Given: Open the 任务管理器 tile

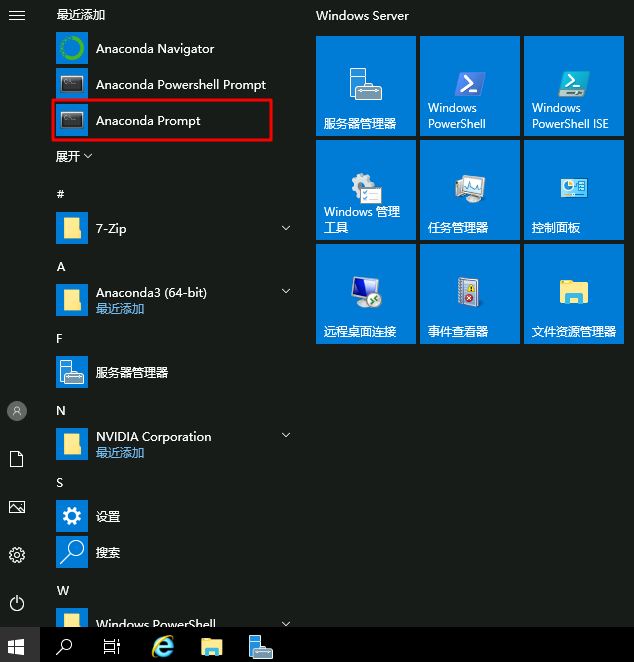Looking at the screenshot, I should click(470, 190).
